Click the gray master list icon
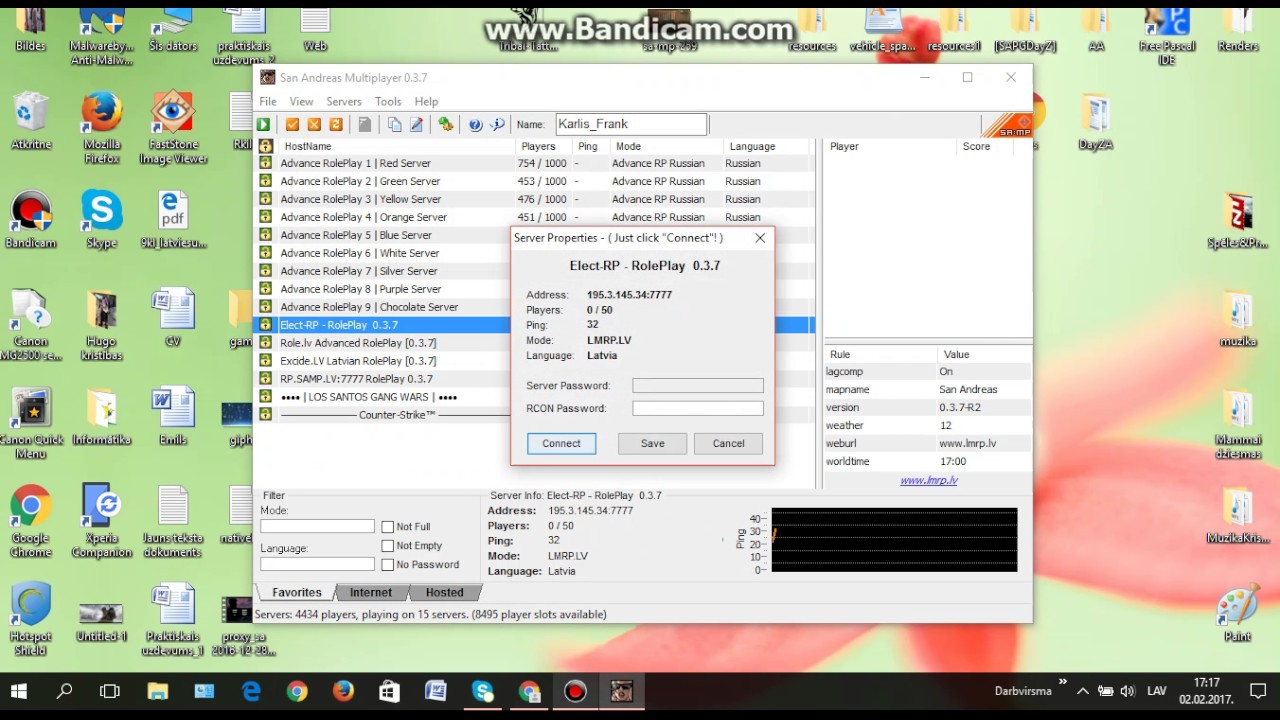 point(365,124)
